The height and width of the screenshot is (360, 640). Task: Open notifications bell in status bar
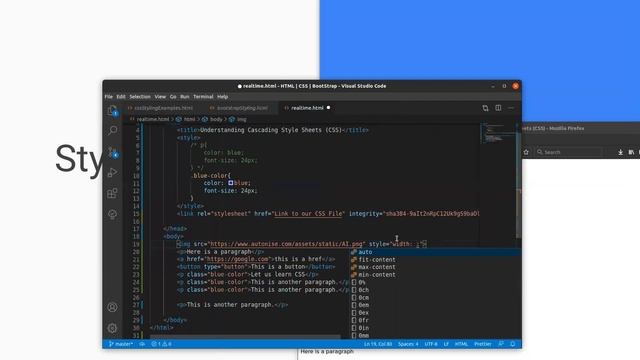point(513,344)
